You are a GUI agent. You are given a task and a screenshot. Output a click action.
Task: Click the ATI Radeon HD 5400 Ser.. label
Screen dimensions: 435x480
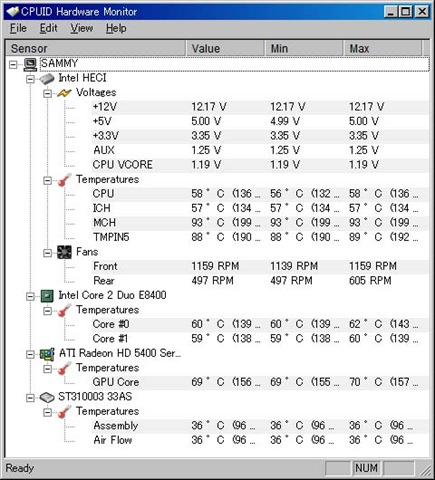120,353
